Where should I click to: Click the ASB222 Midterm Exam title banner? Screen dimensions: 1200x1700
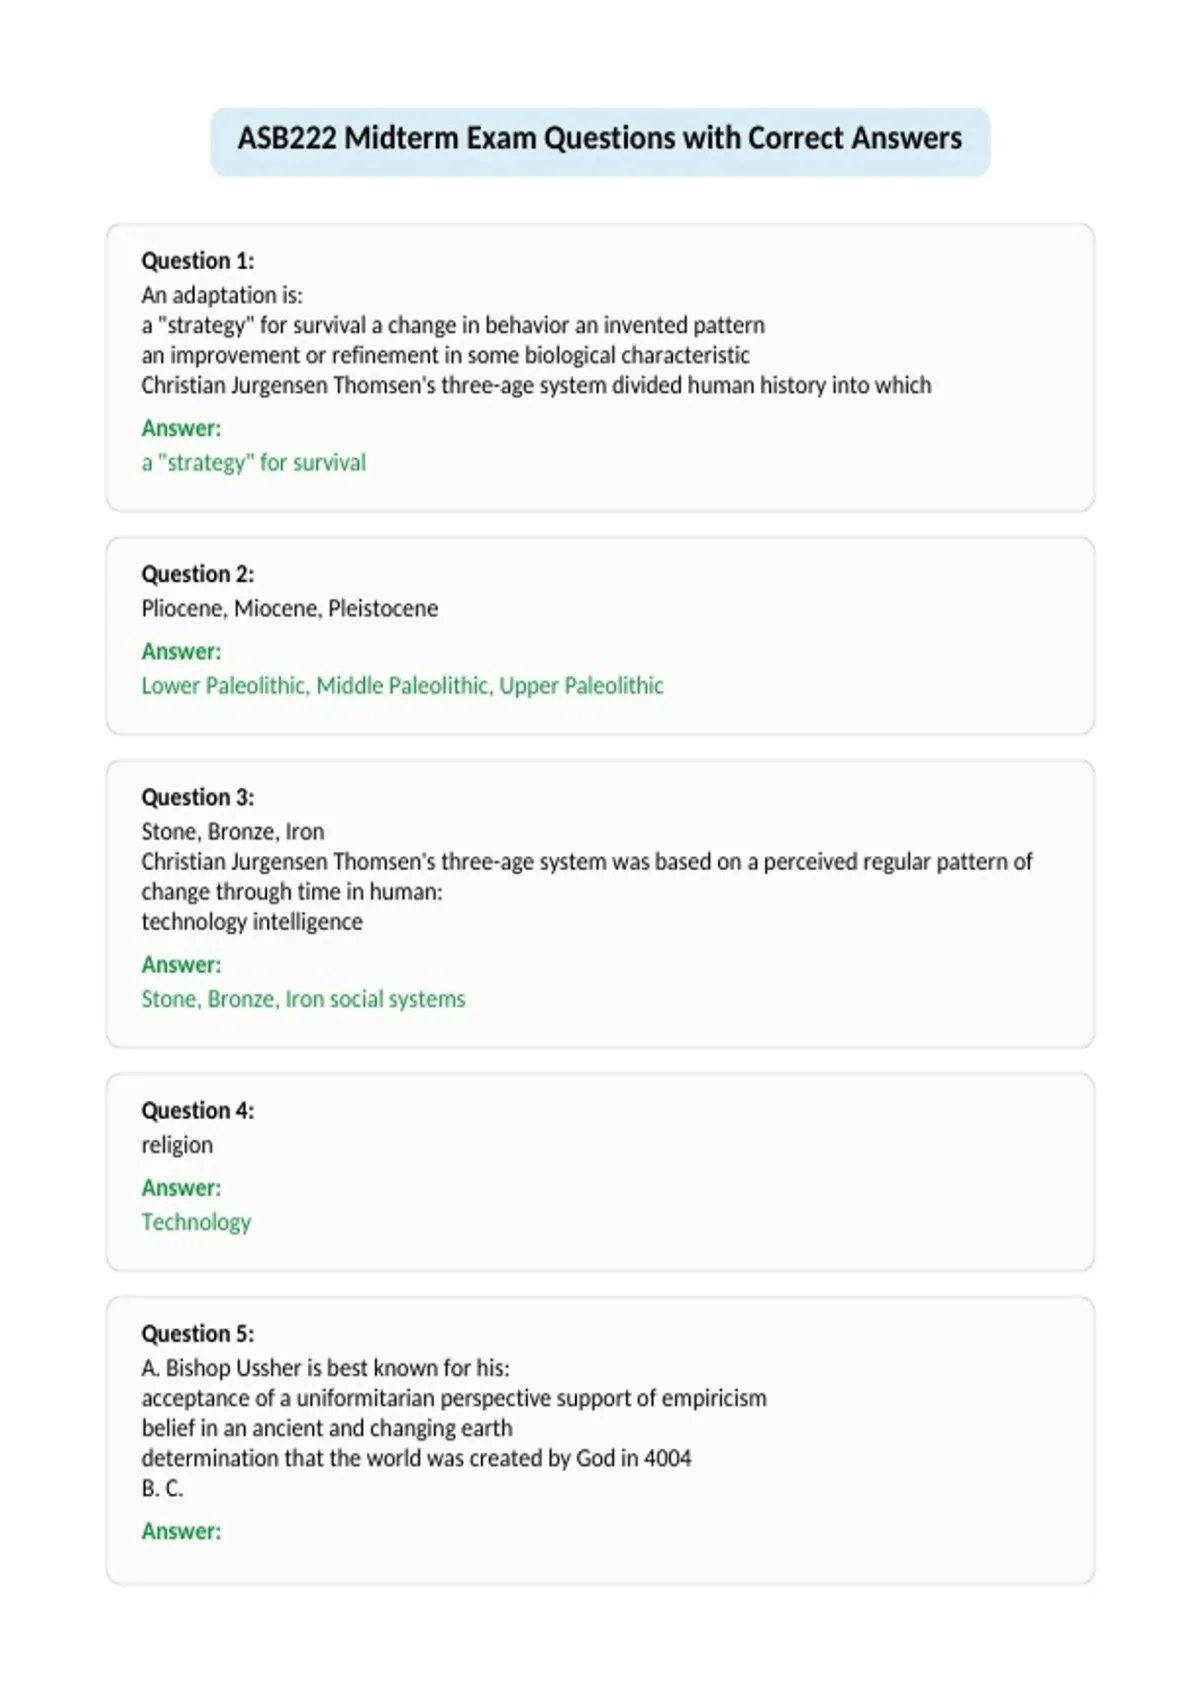pos(600,141)
